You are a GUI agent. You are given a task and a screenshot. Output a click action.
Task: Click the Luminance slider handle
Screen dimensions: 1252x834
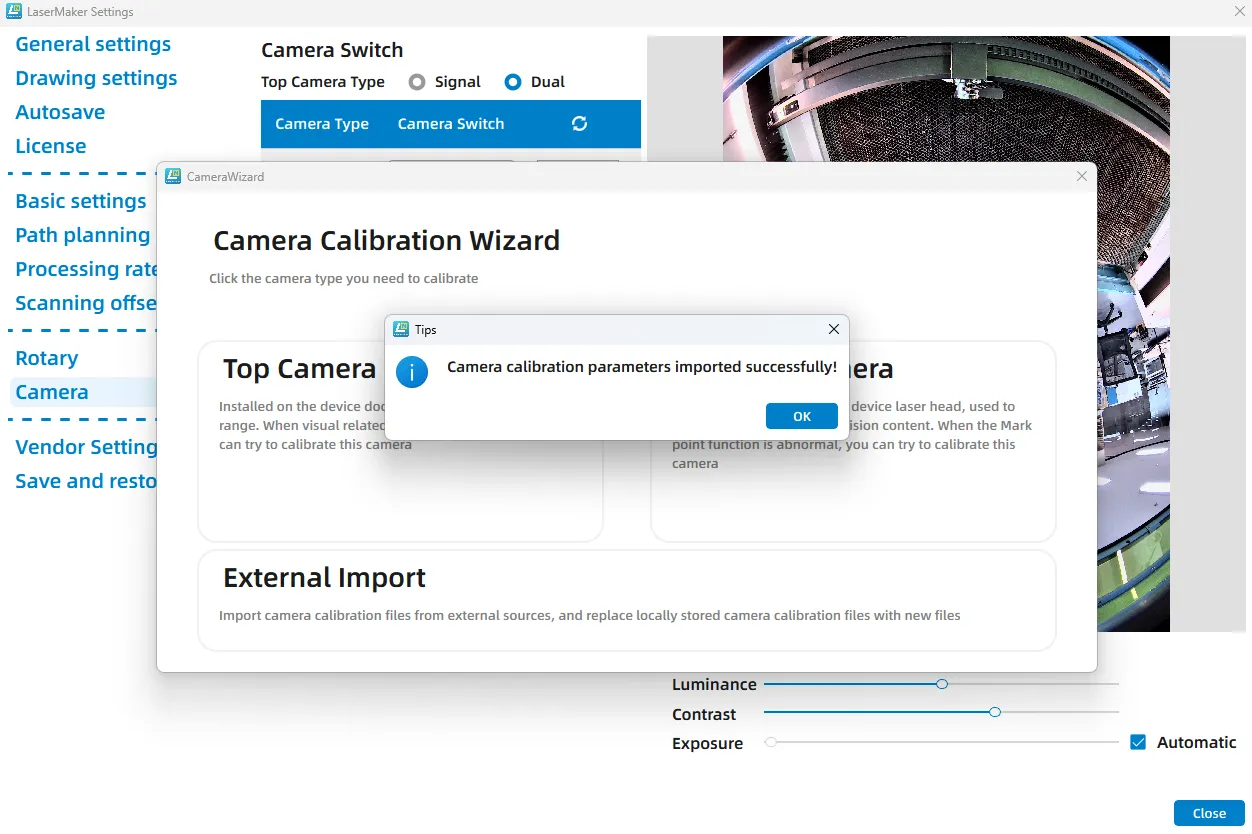pyautogui.click(x=942, y=684)
